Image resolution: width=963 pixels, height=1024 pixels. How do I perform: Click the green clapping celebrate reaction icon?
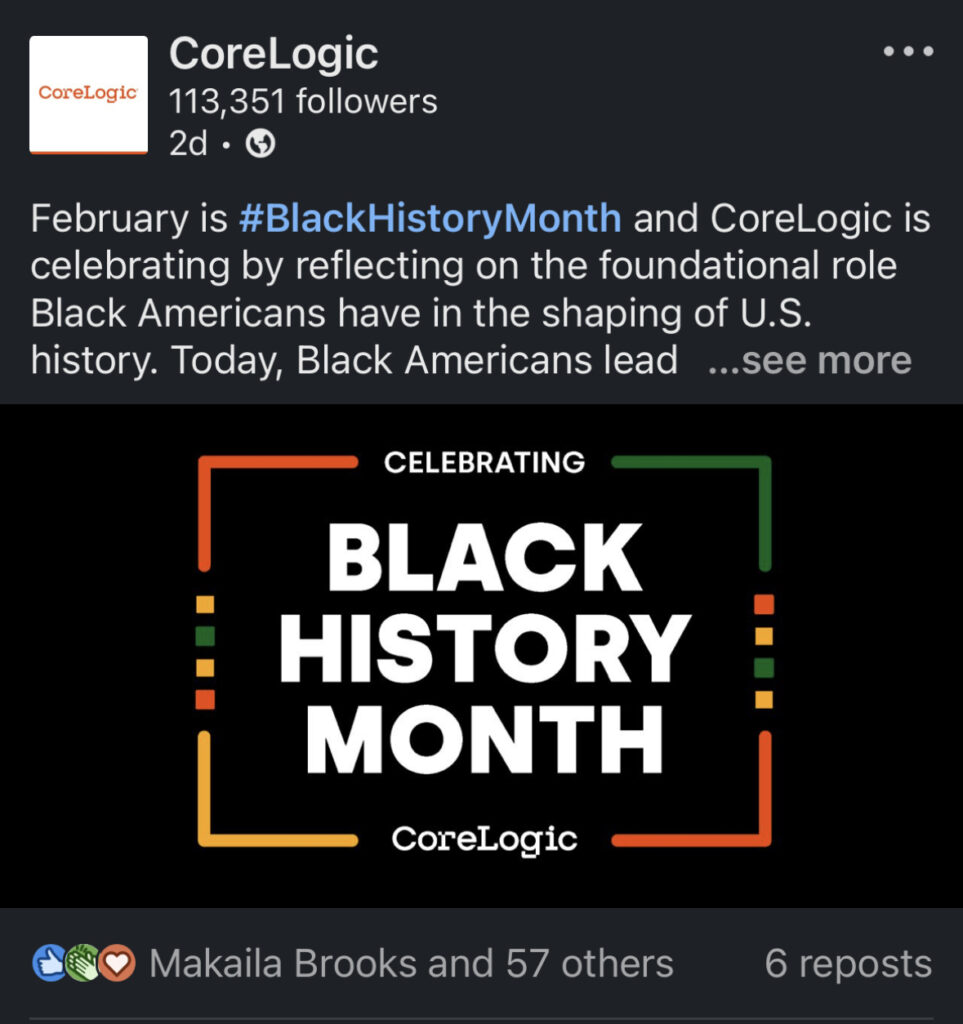(x=83, y=964)
